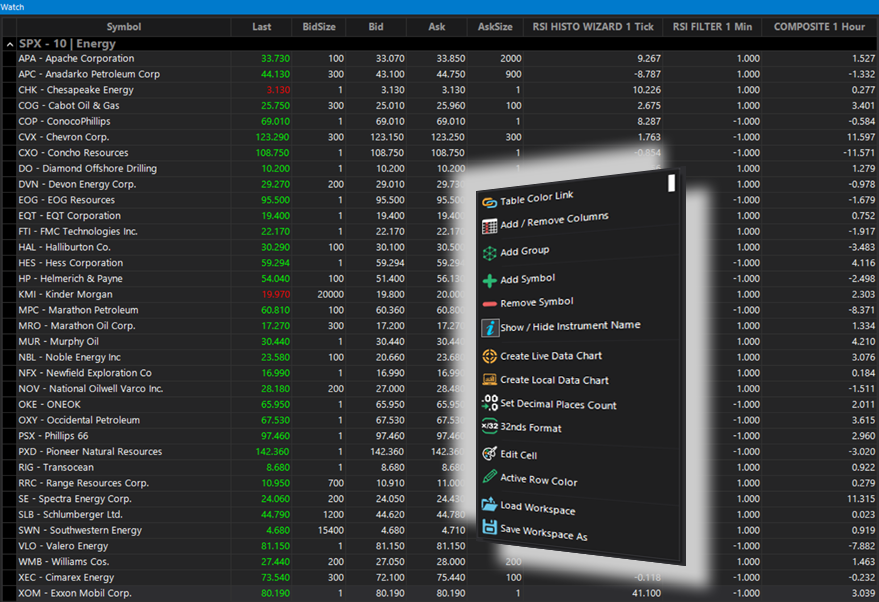Click Valero Energy's last price 81.150
The height and width of the screenshot is (602, 879).
pos(275,545)
